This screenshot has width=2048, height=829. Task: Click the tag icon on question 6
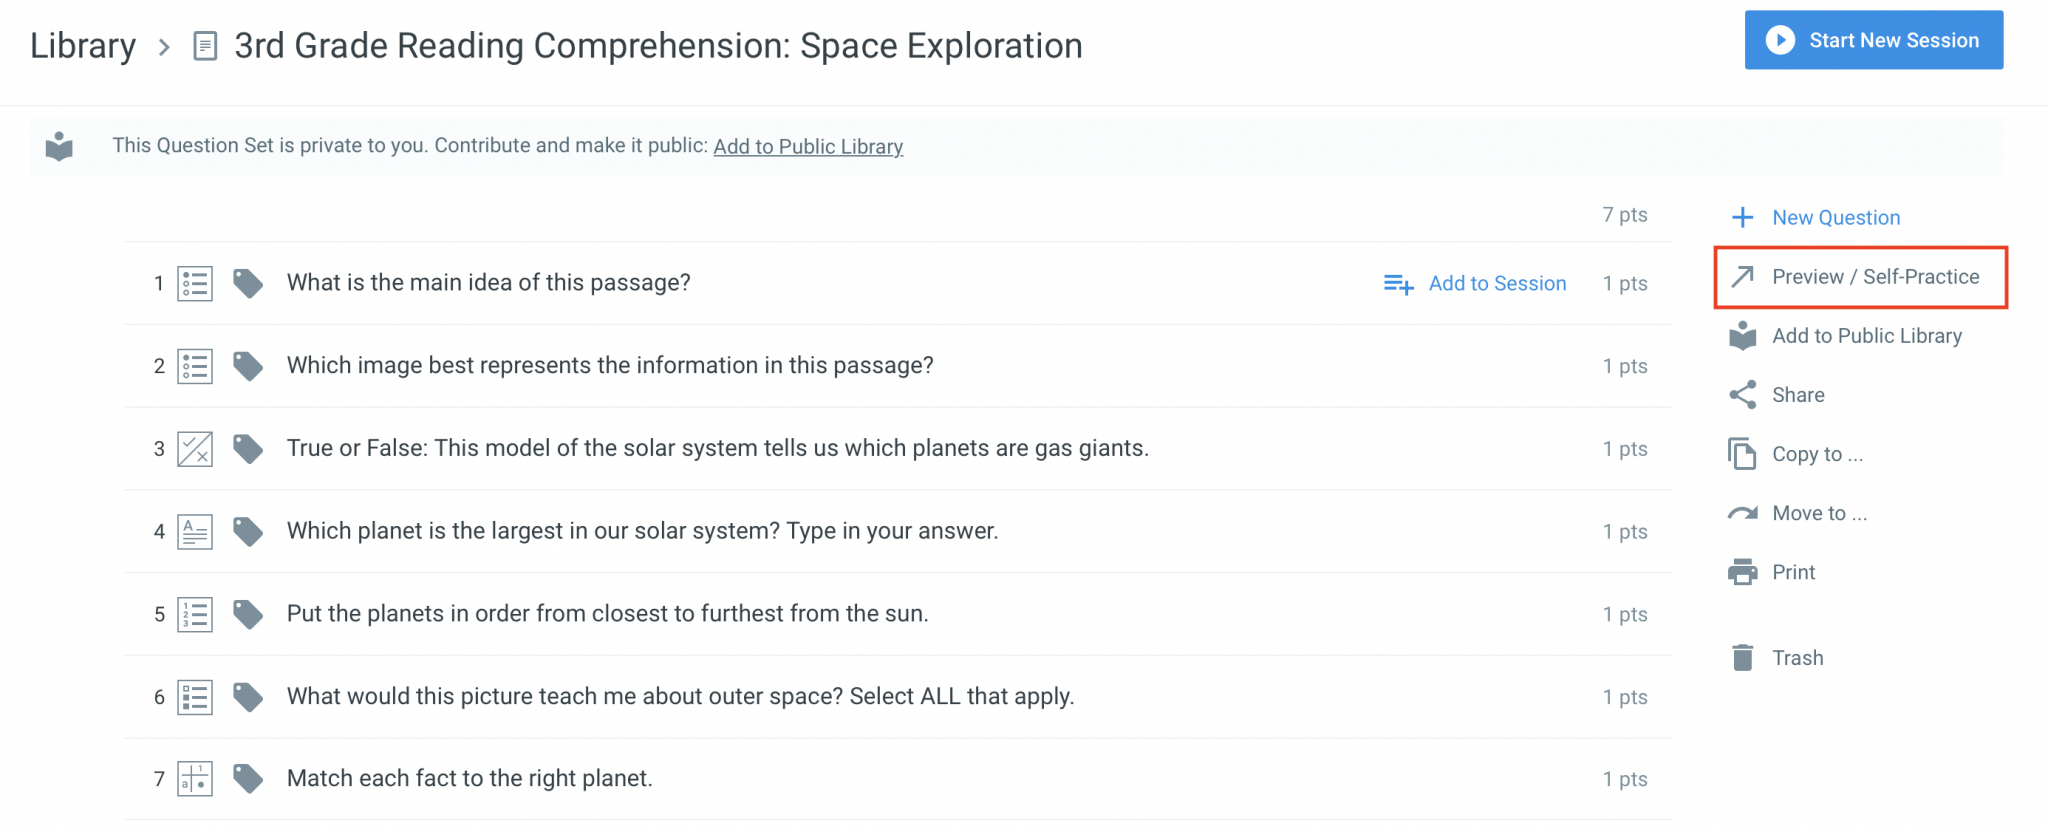click(x=248, y=697)
